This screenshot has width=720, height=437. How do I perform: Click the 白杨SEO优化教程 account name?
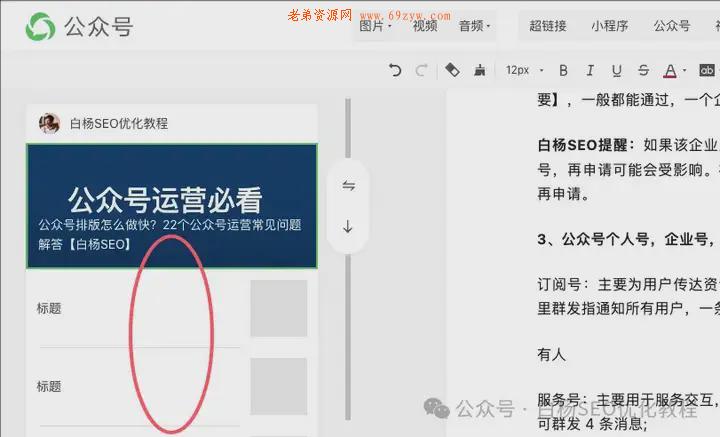(119, 123)
